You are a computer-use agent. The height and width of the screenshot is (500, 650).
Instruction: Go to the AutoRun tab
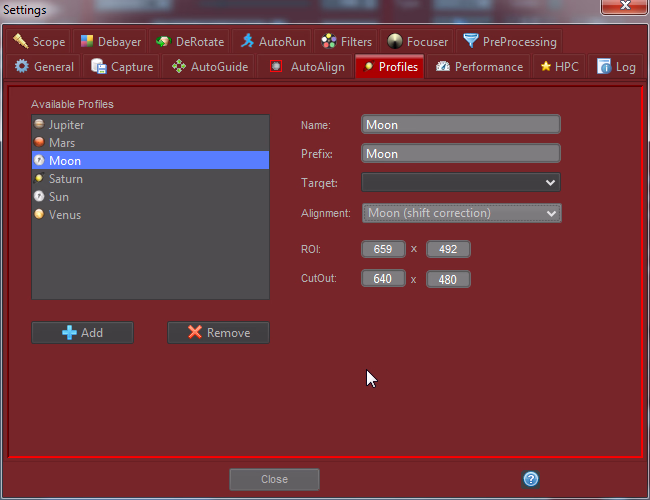(273, 41)
